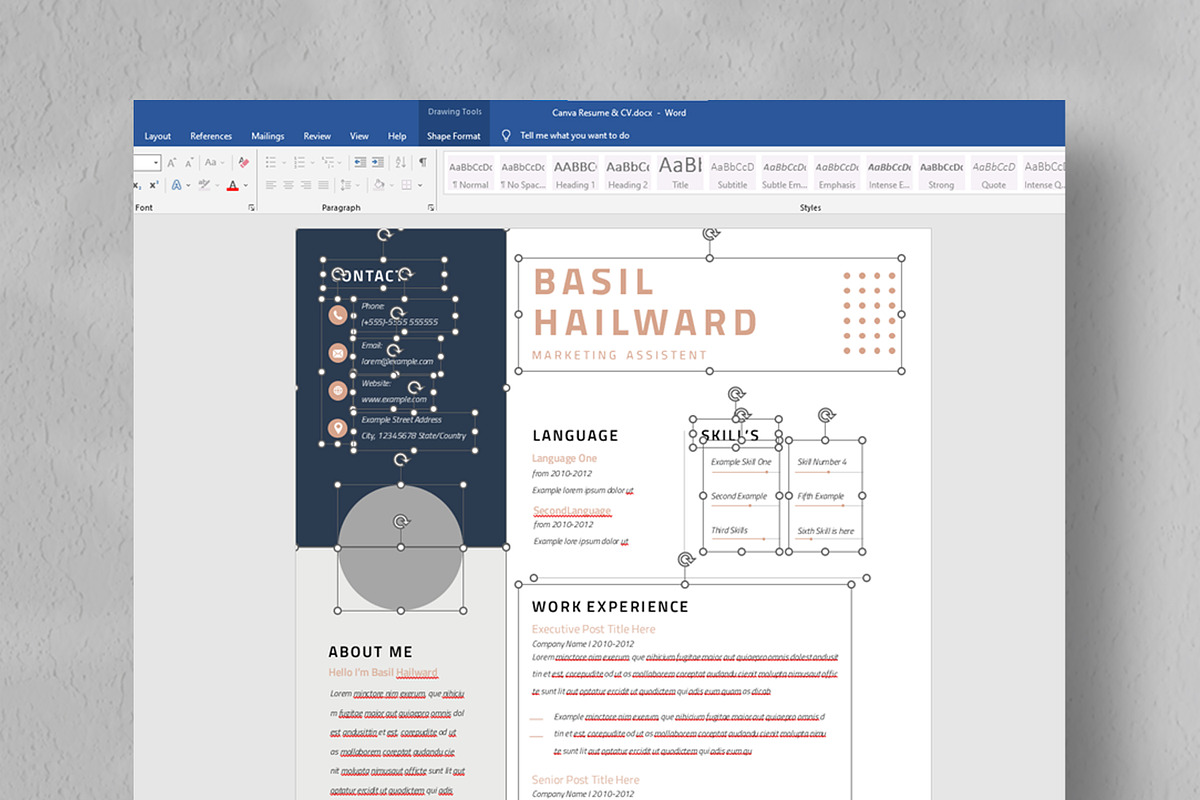Align text right
1200x800 pixels.
pyautogui.click(x=306, y=185)
